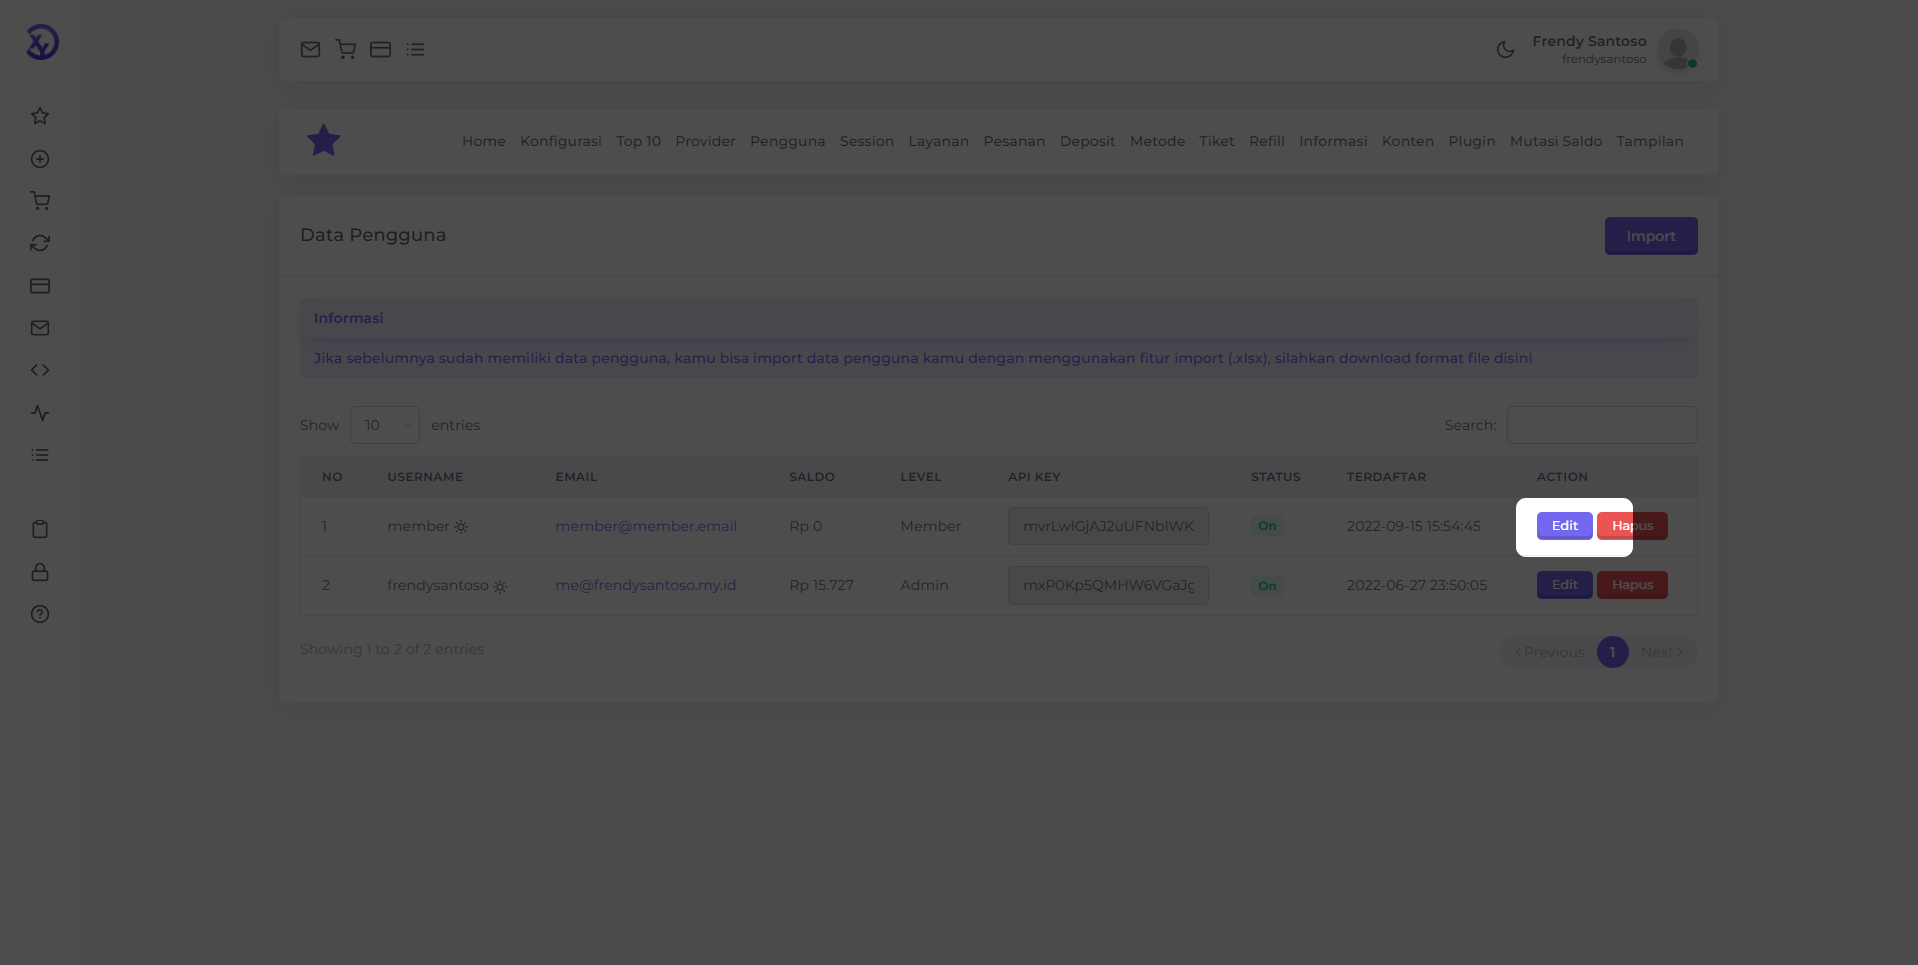Open Pengguna menu item
Viewport: 1918px width, 965px height.
tap(788, 141)
